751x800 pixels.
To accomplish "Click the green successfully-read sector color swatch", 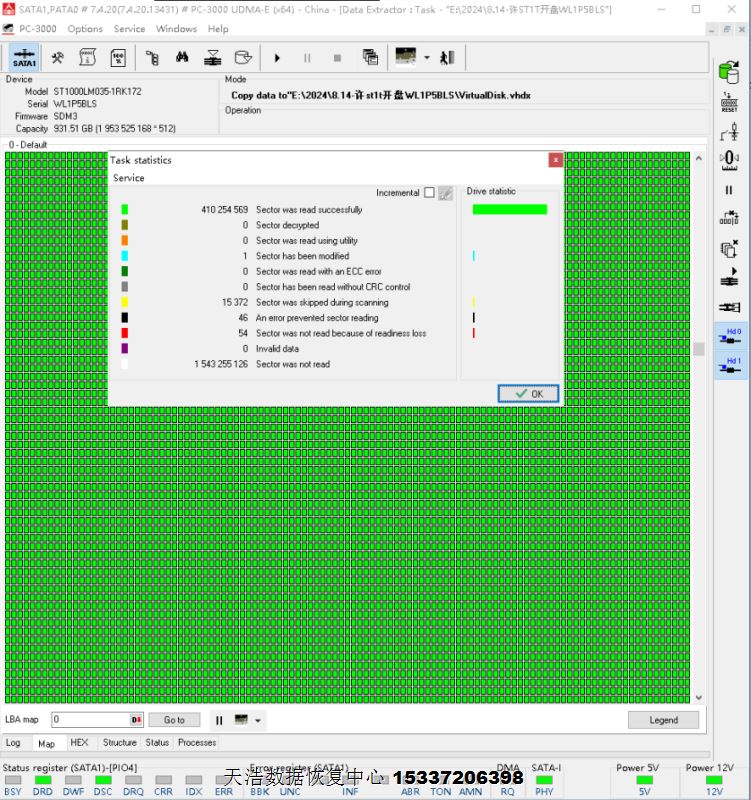I will (x=125, y=210).
